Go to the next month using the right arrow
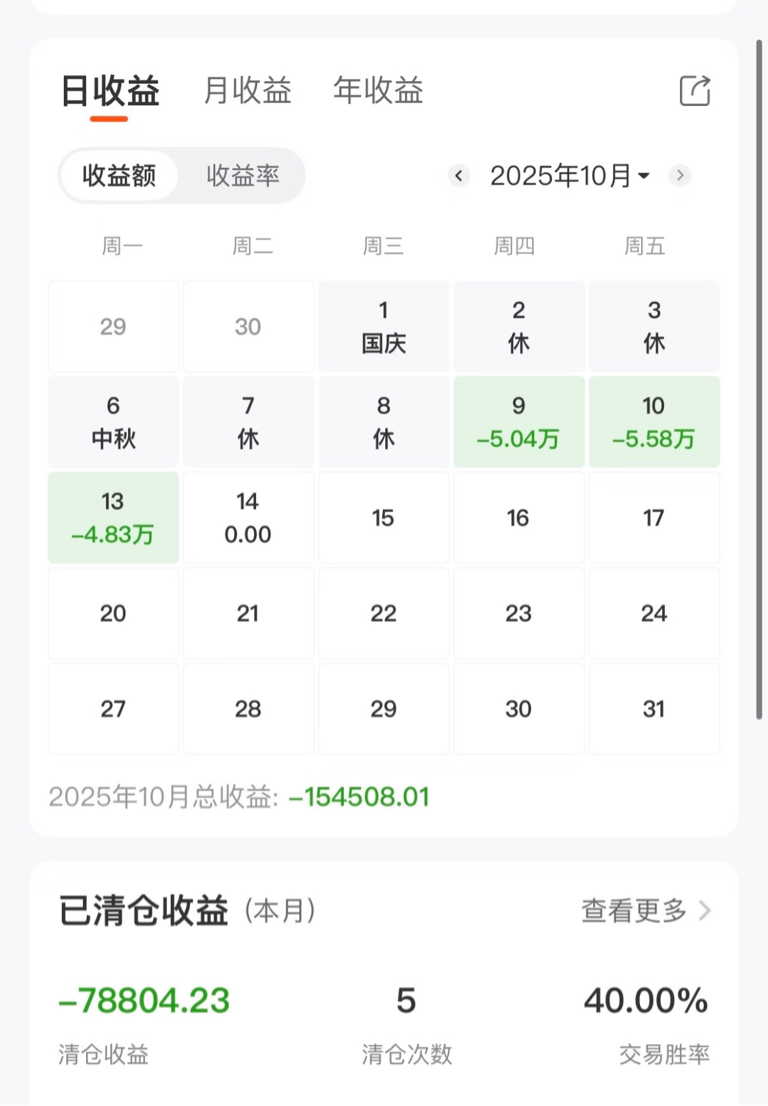Screen dimensions: 768x1106 point(680,176)
